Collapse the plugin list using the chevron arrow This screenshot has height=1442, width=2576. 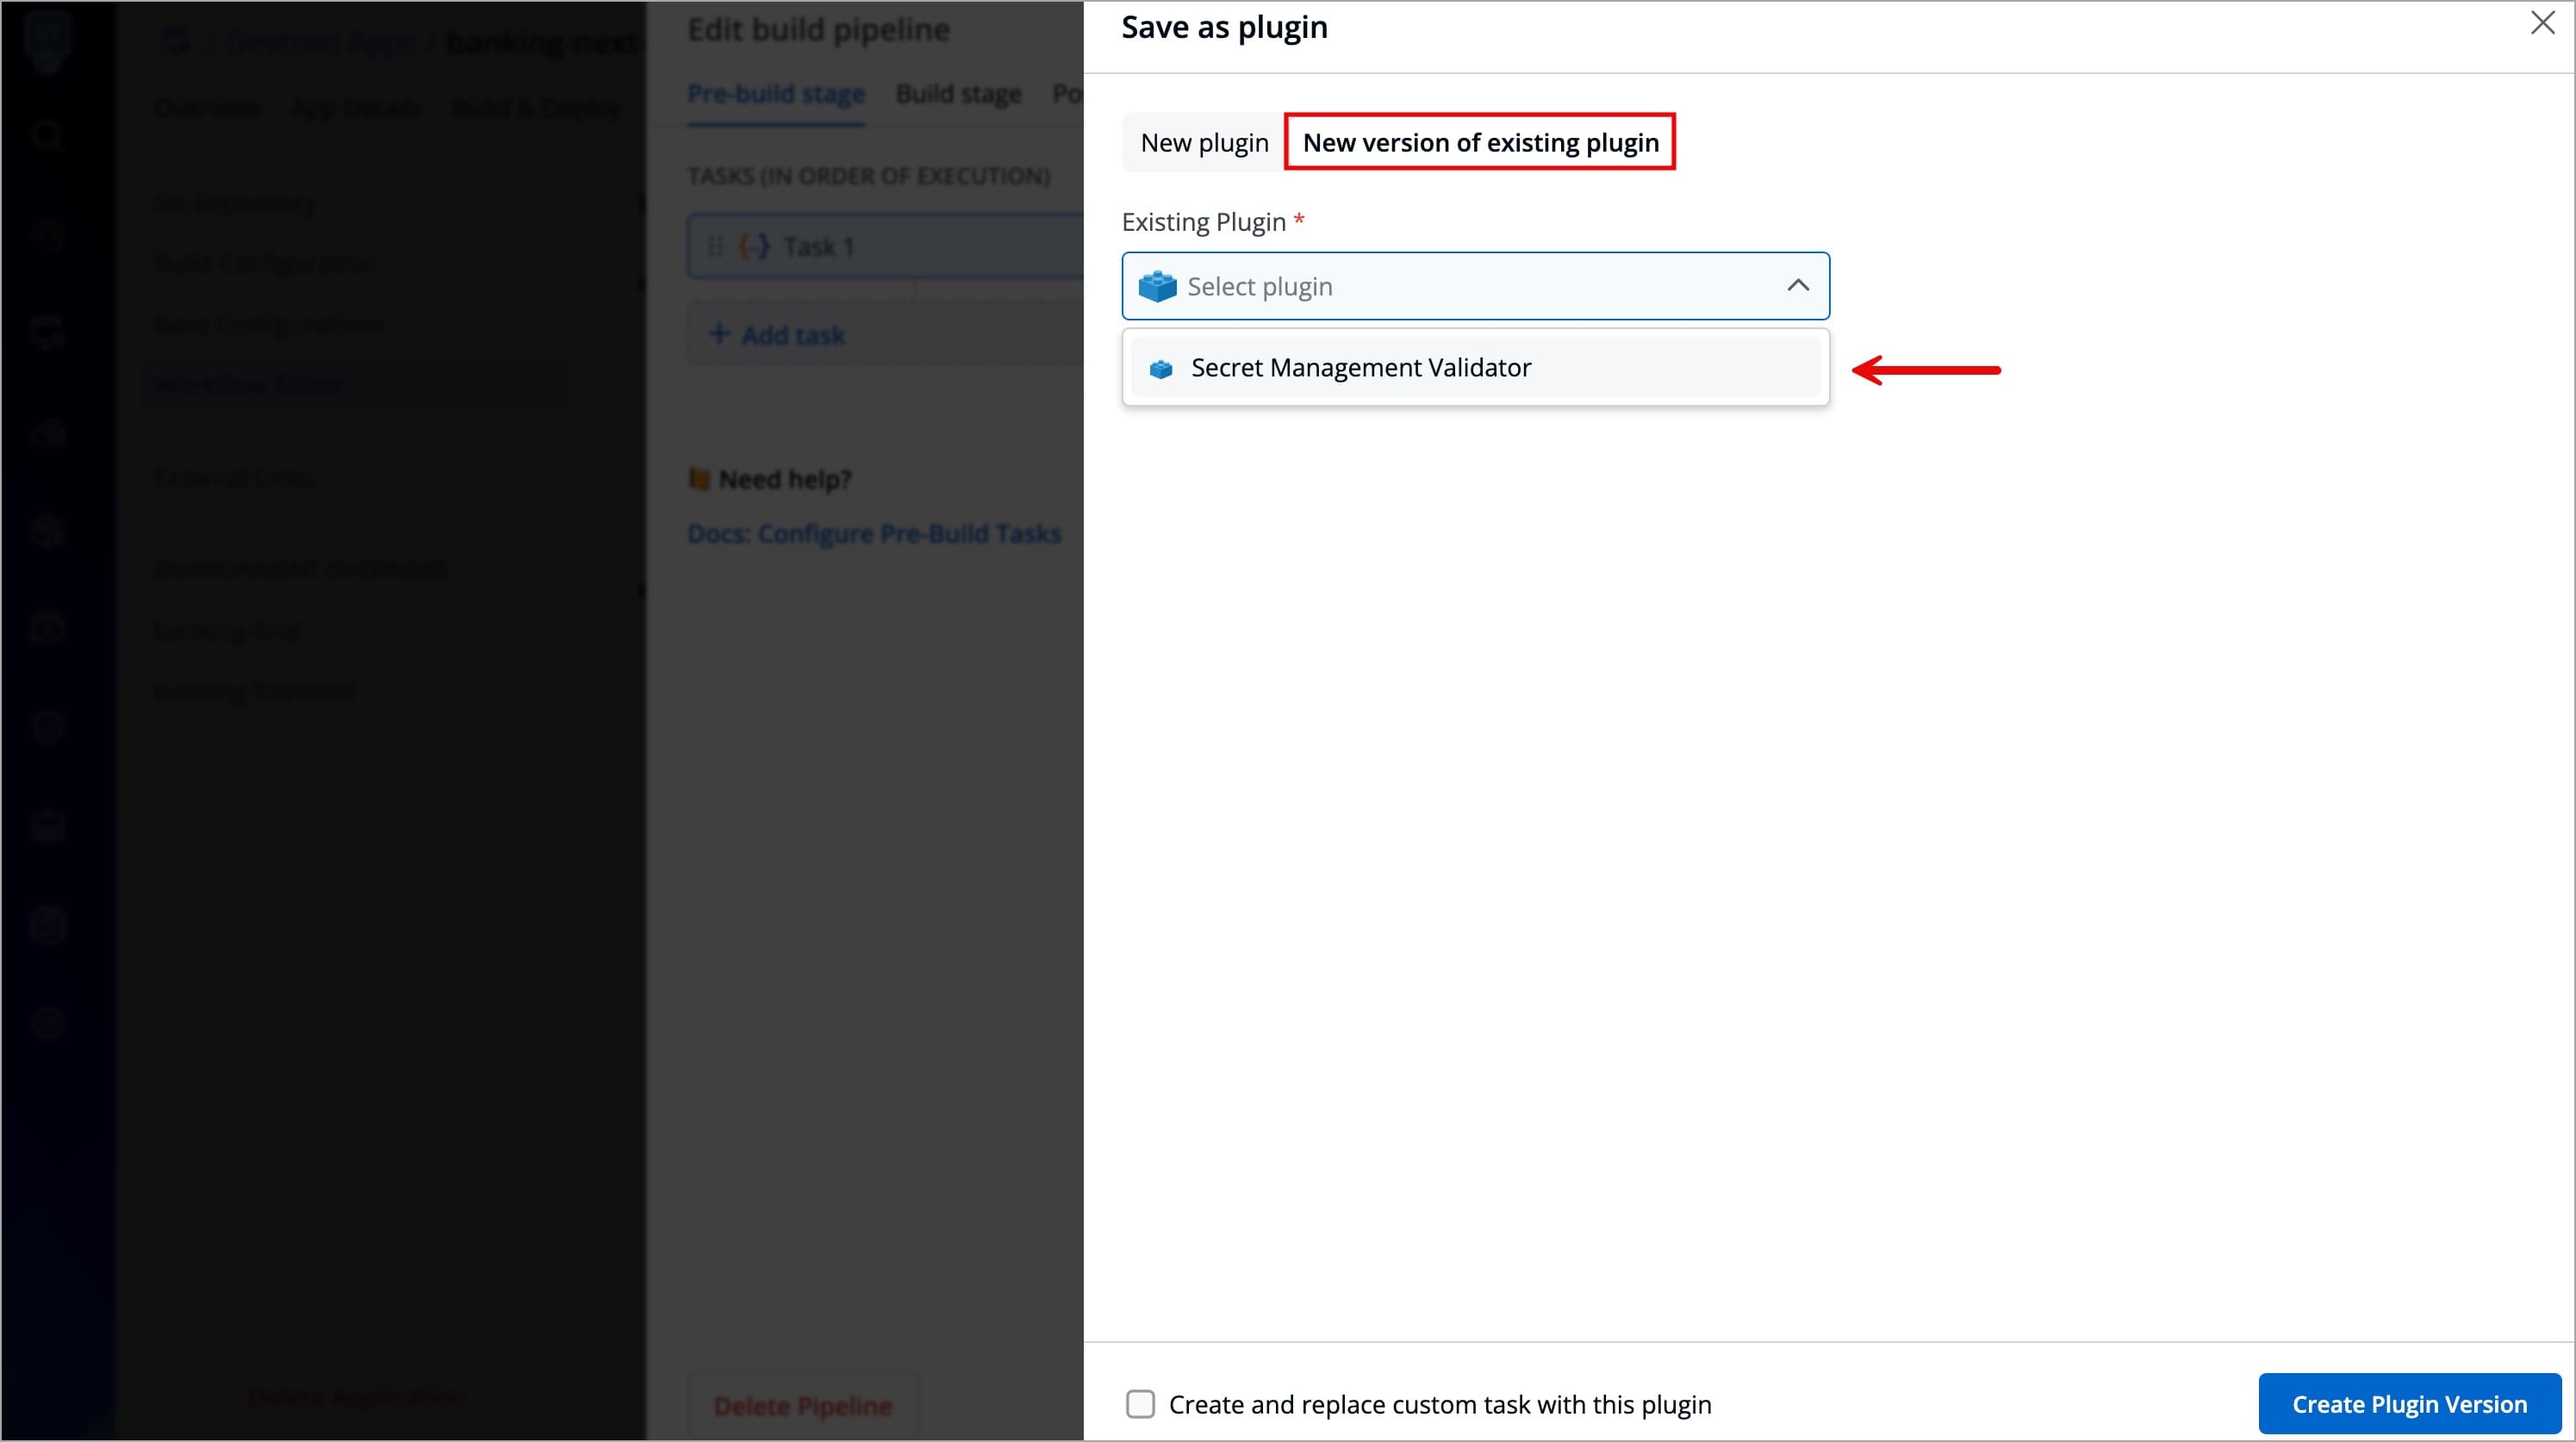1797,286
